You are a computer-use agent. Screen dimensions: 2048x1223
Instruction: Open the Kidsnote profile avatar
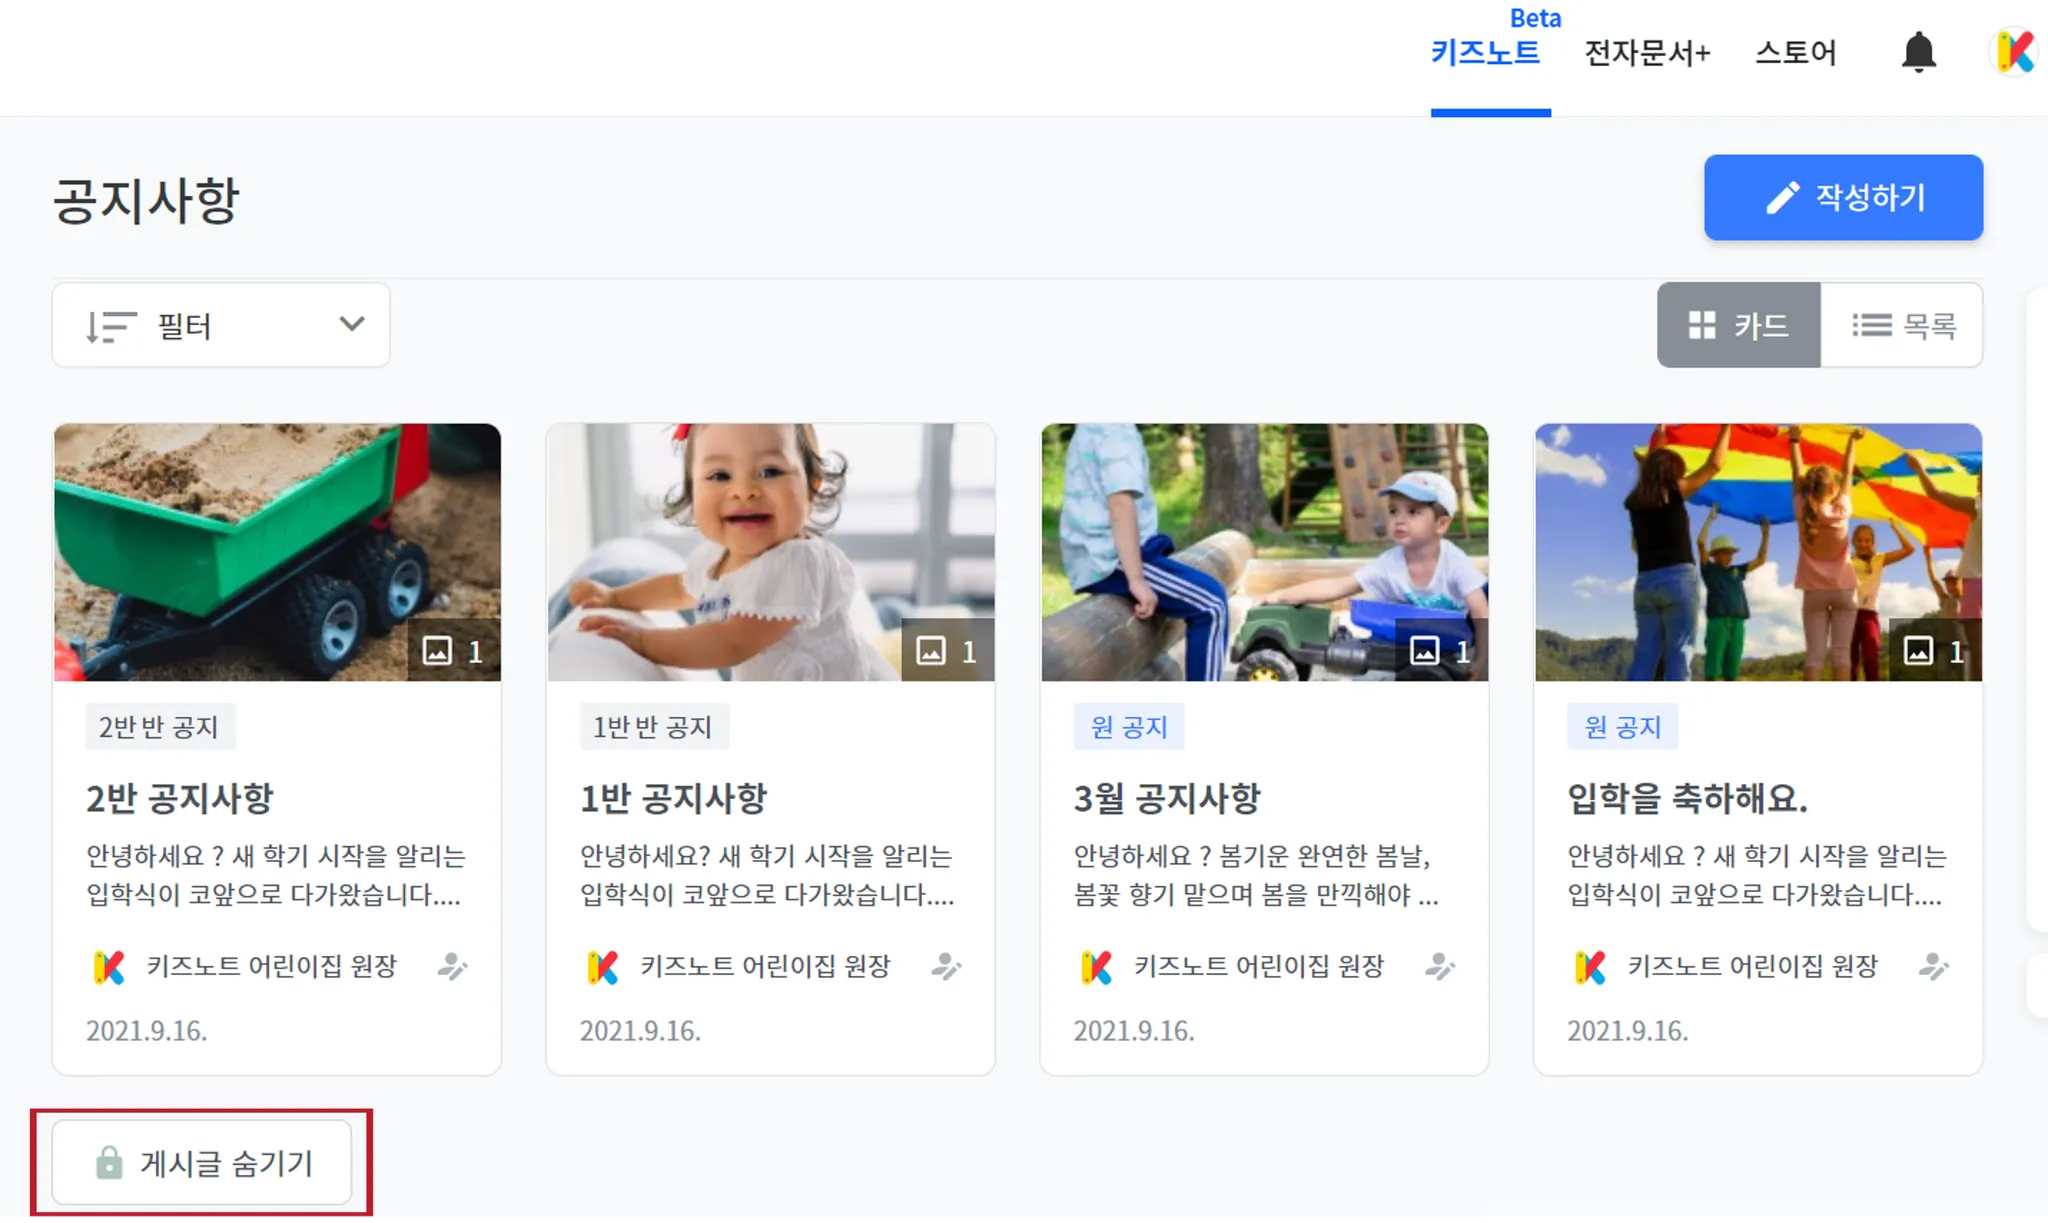(x=2013, y=52)
